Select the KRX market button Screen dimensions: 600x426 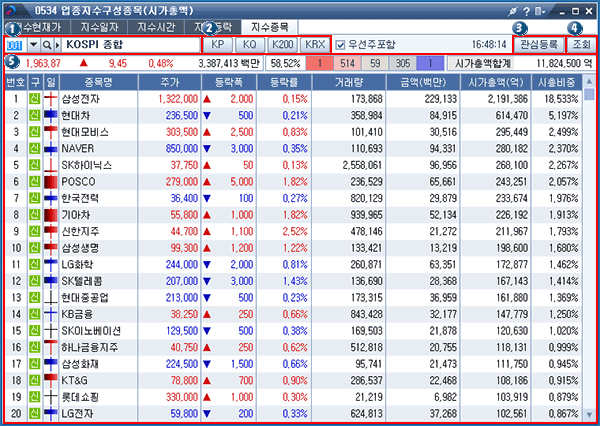[x=315, y=44]
